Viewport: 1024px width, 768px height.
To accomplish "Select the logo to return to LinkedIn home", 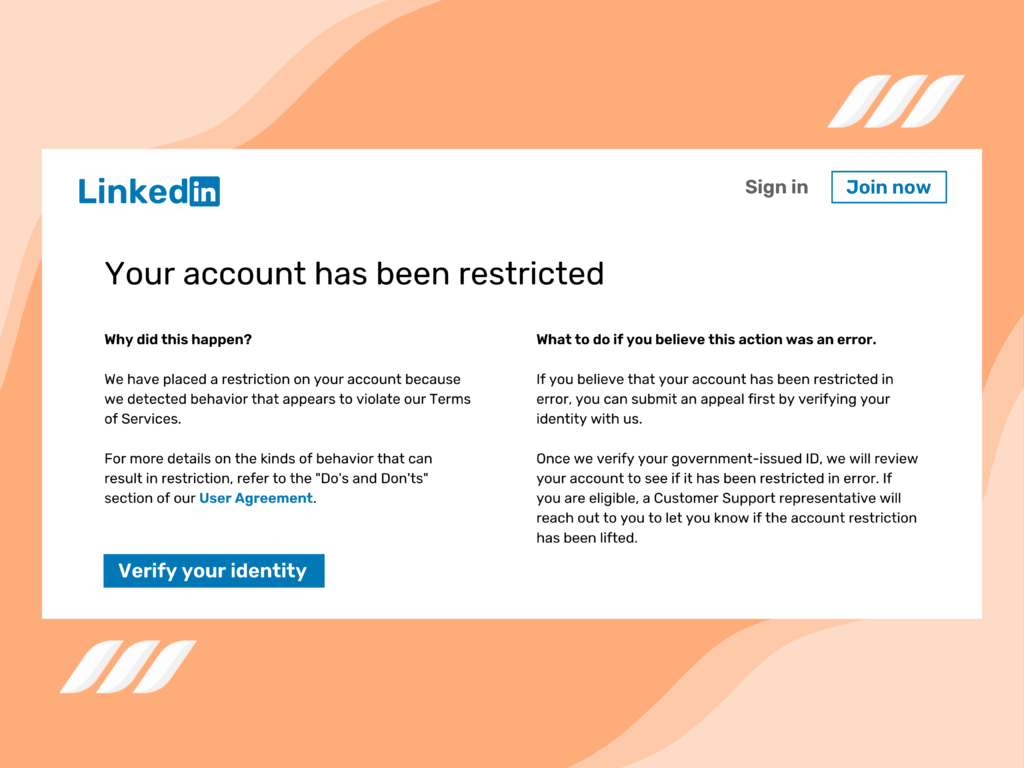I will click(x=148, y=191).
